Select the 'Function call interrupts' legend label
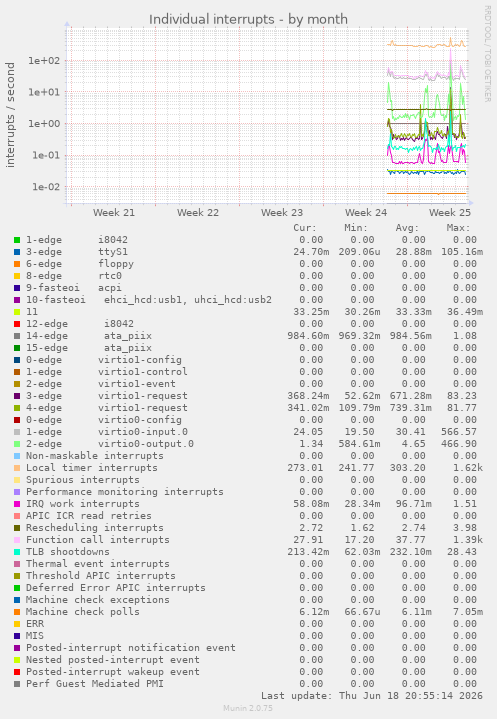Image resolution: width=497 pixels, height=719 pixels. (98, 540)
